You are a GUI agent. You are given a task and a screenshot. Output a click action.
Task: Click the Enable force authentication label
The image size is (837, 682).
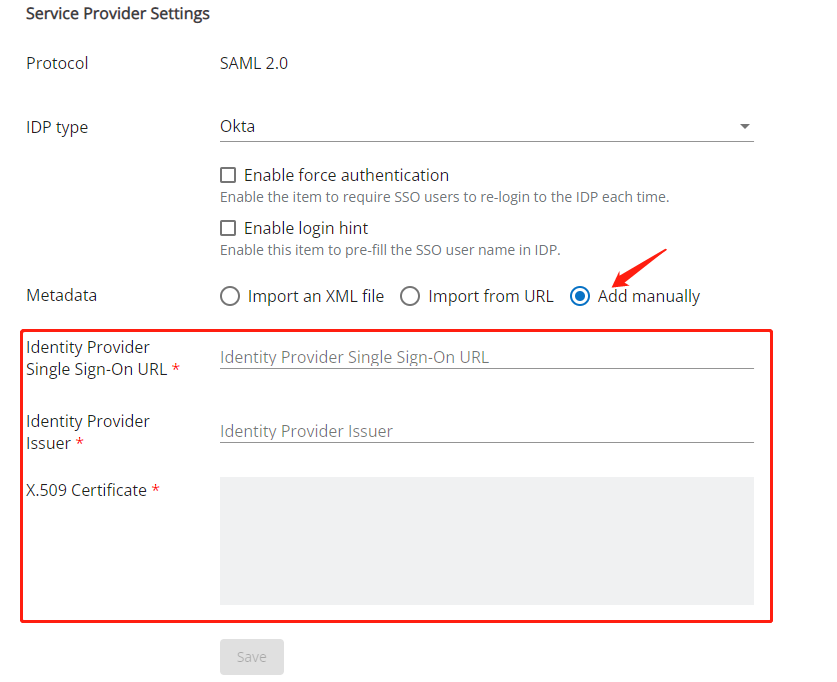(346, 175)
